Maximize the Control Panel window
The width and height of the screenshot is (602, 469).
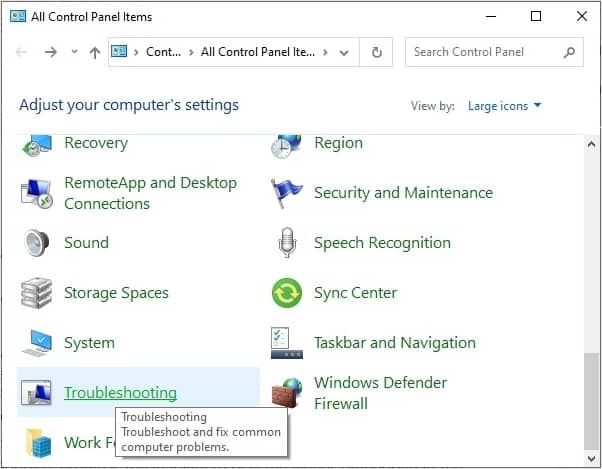pyautogui.click(x=536, y=16)
